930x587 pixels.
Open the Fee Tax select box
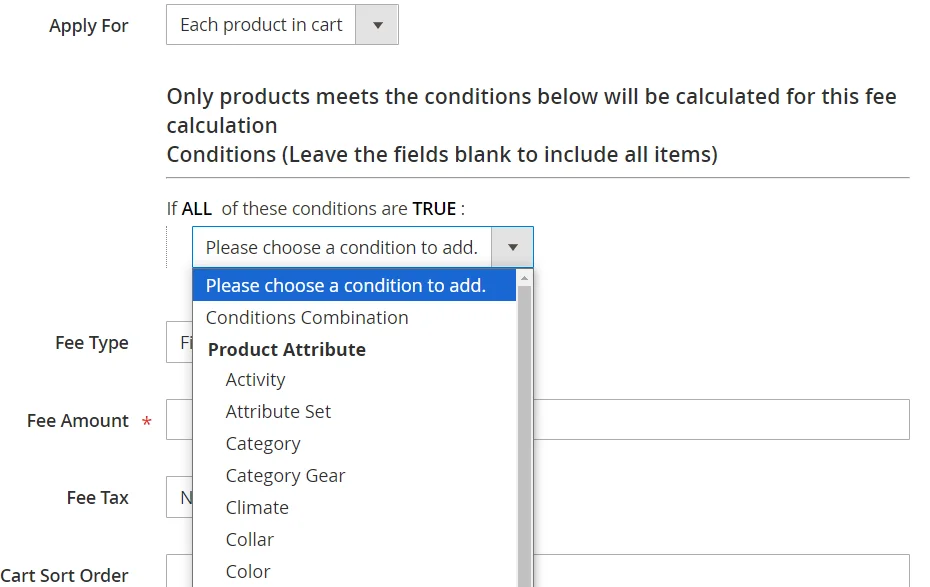click(x=179, y=497)
